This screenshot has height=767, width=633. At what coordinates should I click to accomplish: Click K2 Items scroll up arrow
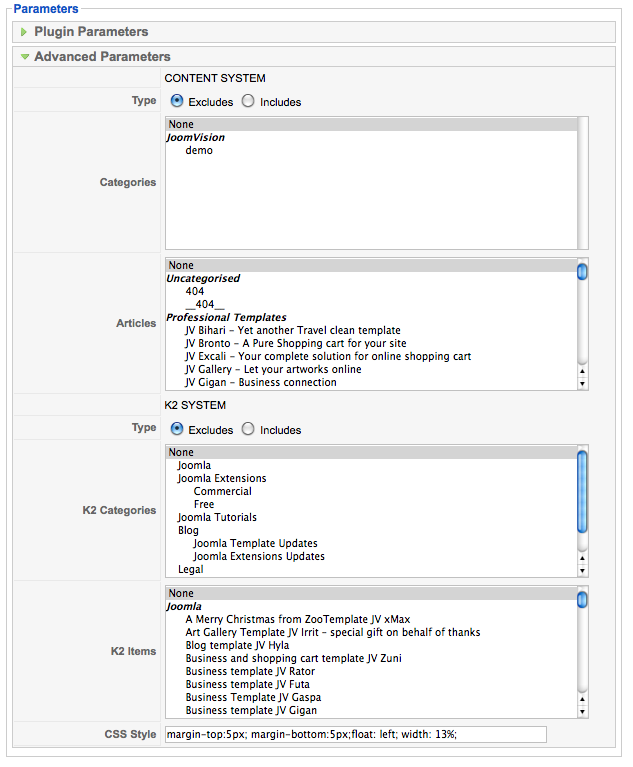click(x=582, y=699)
